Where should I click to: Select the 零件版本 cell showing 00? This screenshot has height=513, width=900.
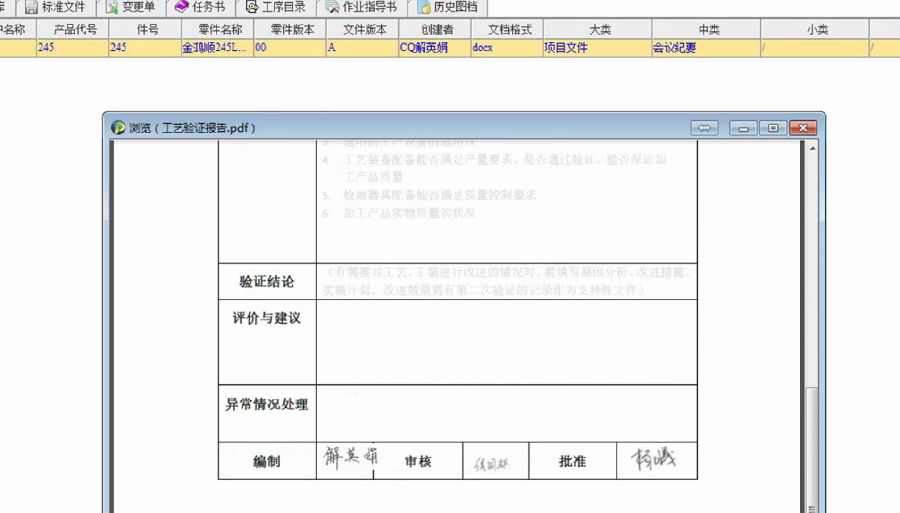pyautogui.click(x=290, y=48)
